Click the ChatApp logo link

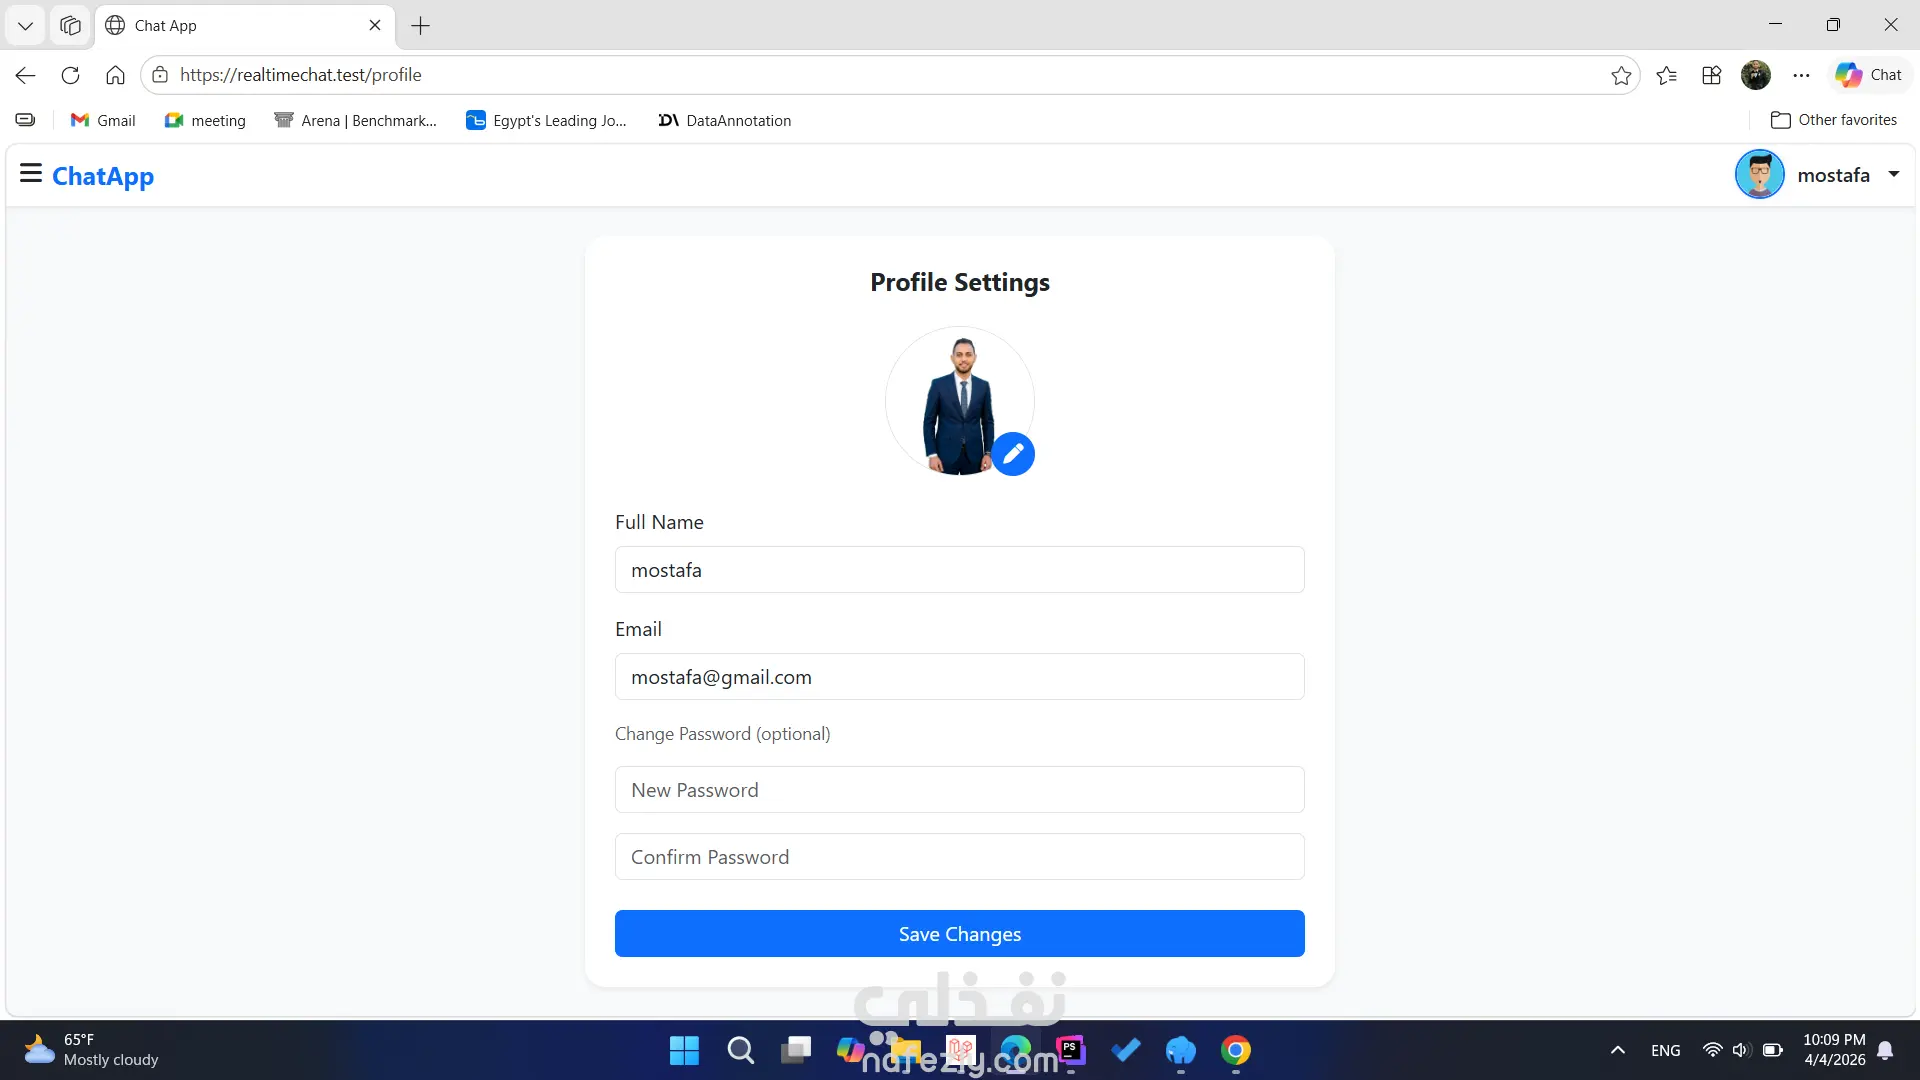click(103, 176)
